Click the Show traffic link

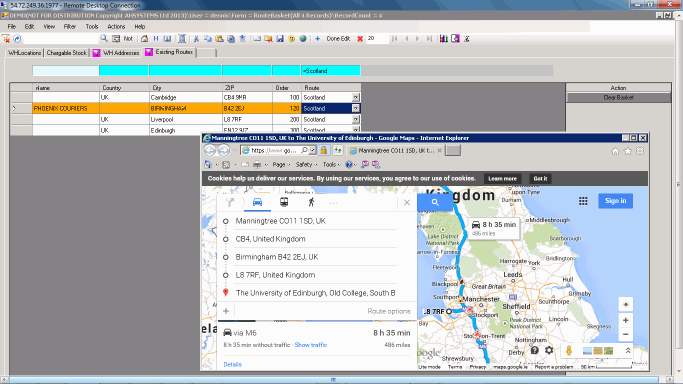[x=311, y=345]
